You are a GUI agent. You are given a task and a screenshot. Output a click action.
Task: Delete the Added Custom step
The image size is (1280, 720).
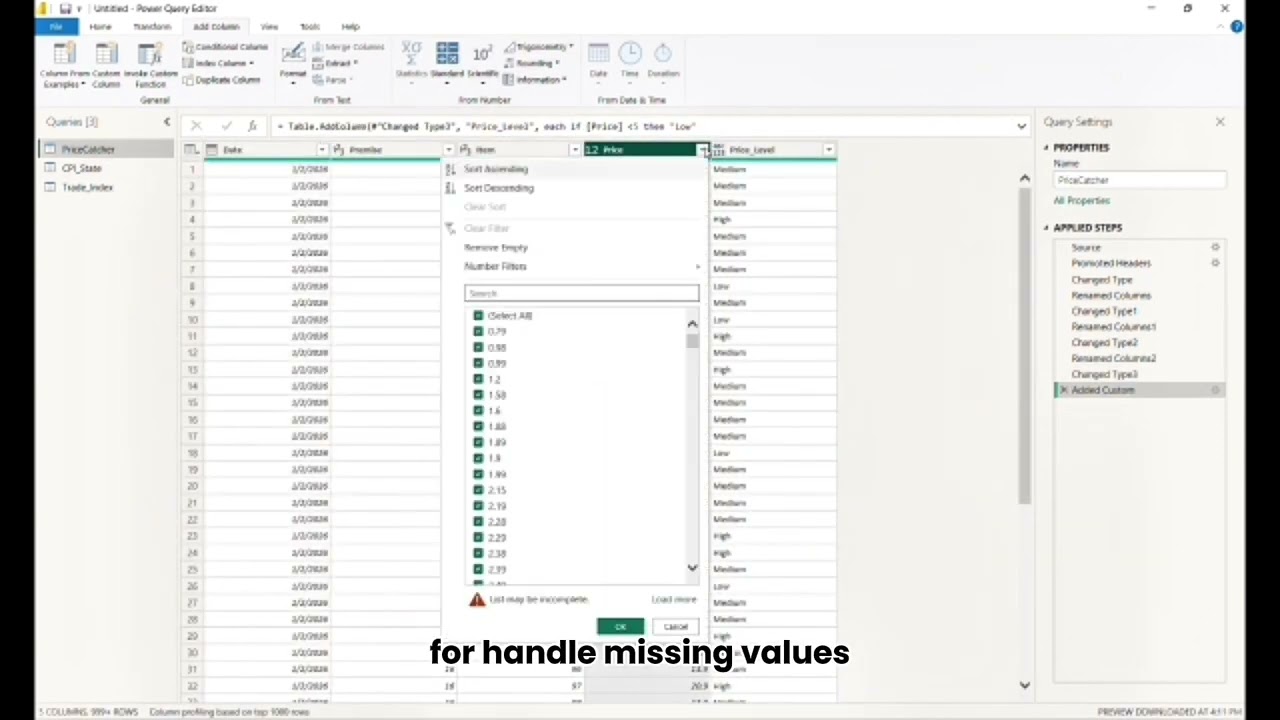pos(1063,390)
